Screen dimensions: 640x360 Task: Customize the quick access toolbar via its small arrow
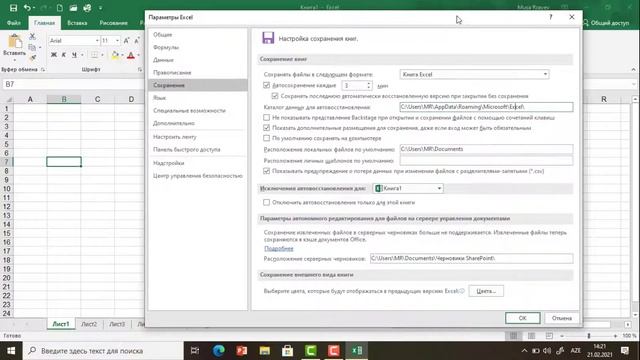(100, 8)
